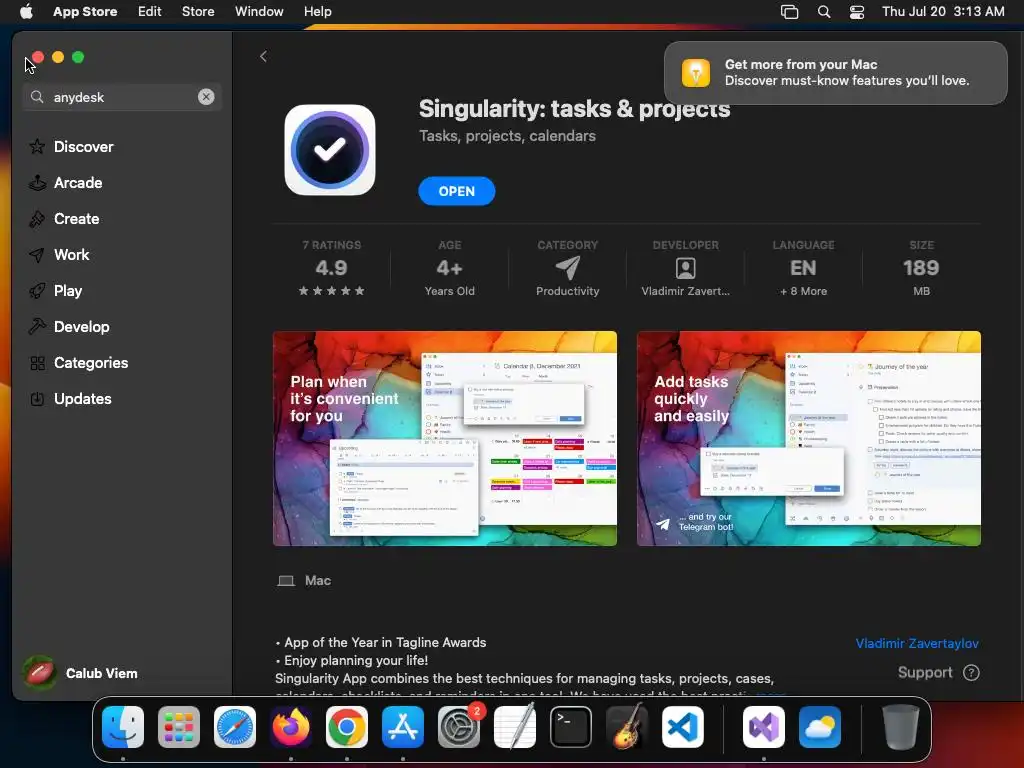Open the Edit menu
This screenshot has width=1024, height=768.
[x=150, y=11]
